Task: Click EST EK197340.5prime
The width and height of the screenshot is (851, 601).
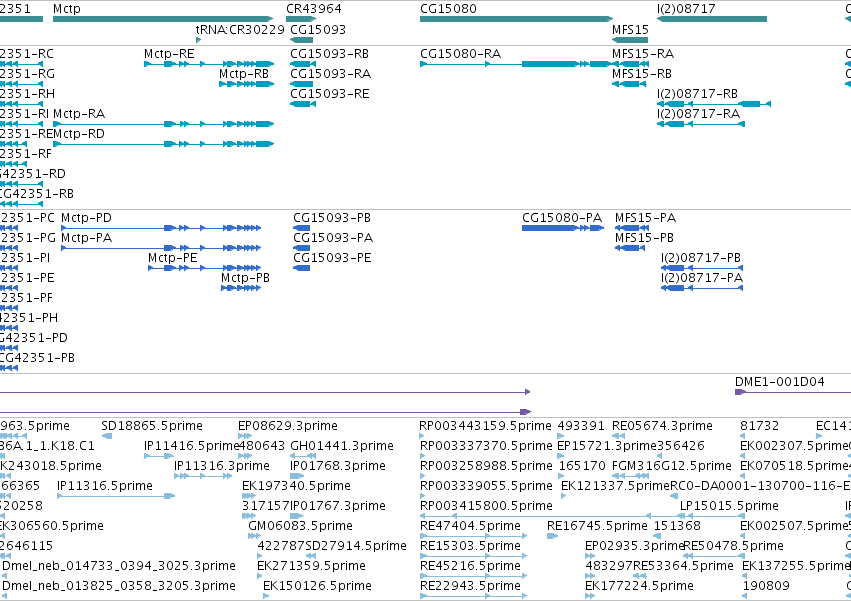Action: pyautogui.click(x=296, y=486)
